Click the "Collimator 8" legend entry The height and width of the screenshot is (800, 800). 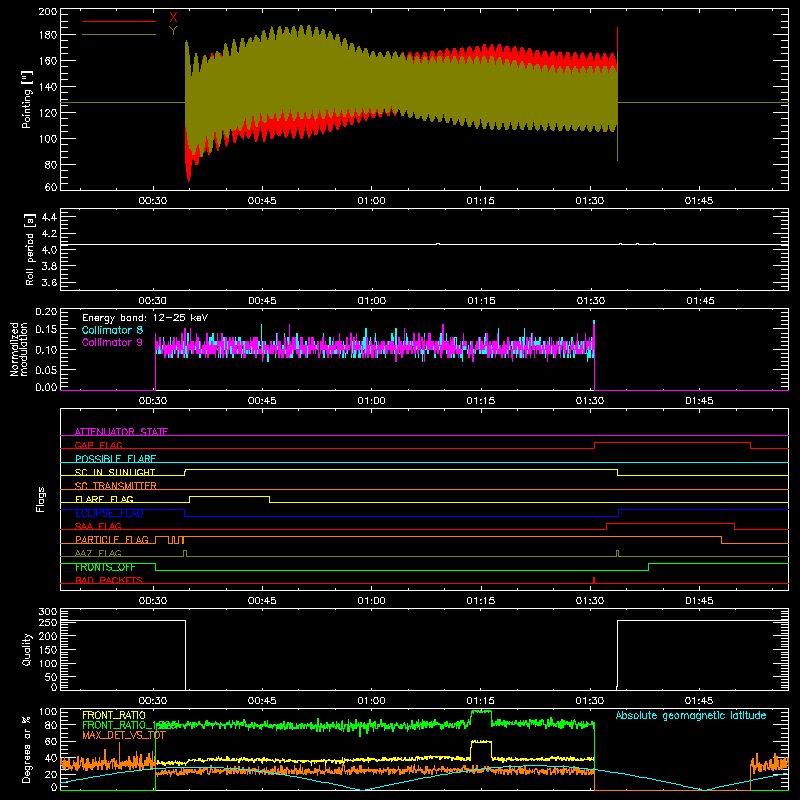[112, 330]
